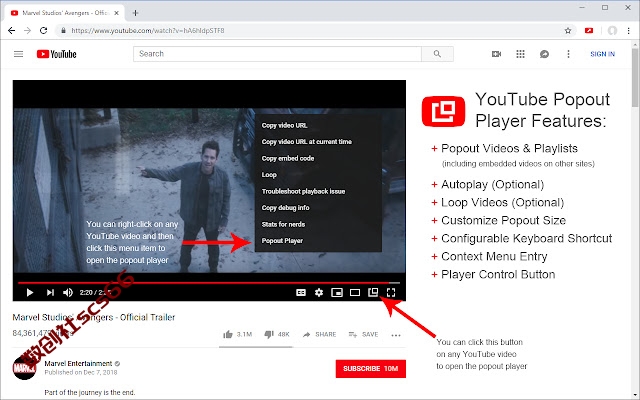Viewport: 640px width, 400px height.
Task: Go to the YouTube home logo
Action: [x=56, y=54]
